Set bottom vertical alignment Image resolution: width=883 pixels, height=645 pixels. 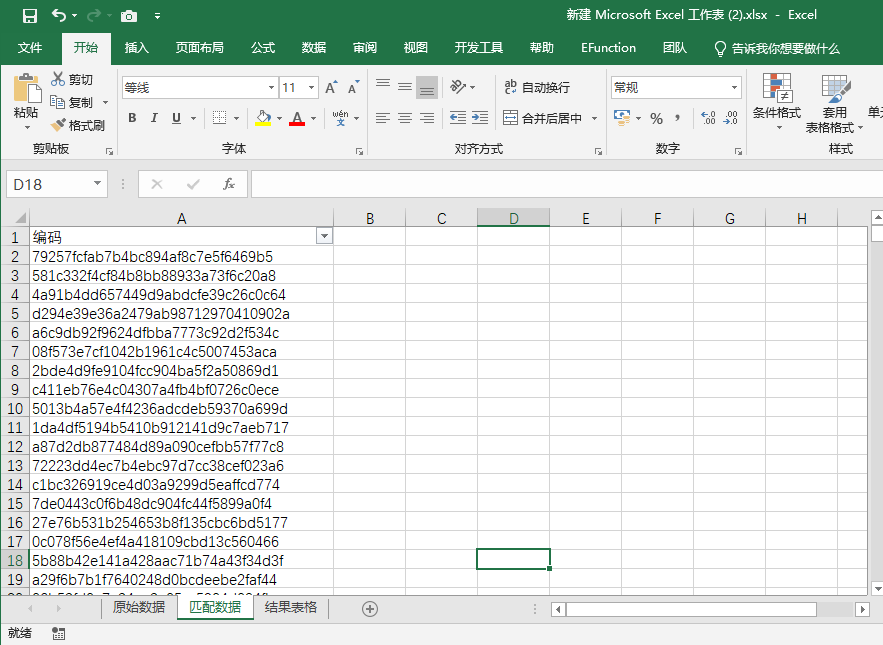[x=427, y=87]
